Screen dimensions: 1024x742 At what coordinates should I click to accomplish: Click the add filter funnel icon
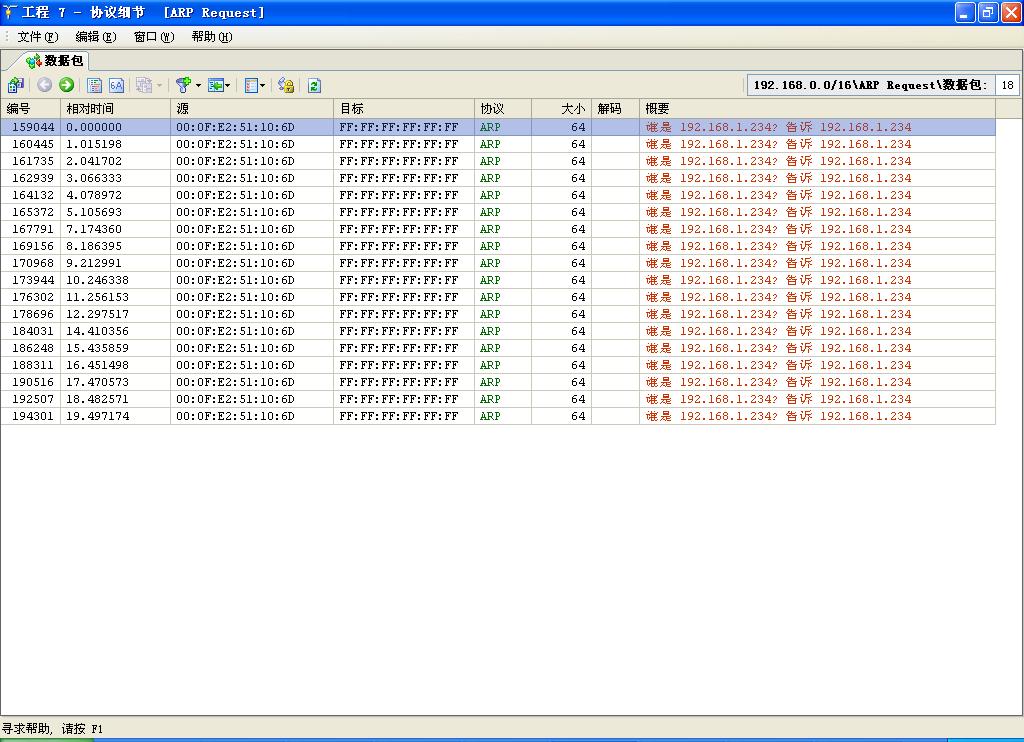[x=183, y=86]
